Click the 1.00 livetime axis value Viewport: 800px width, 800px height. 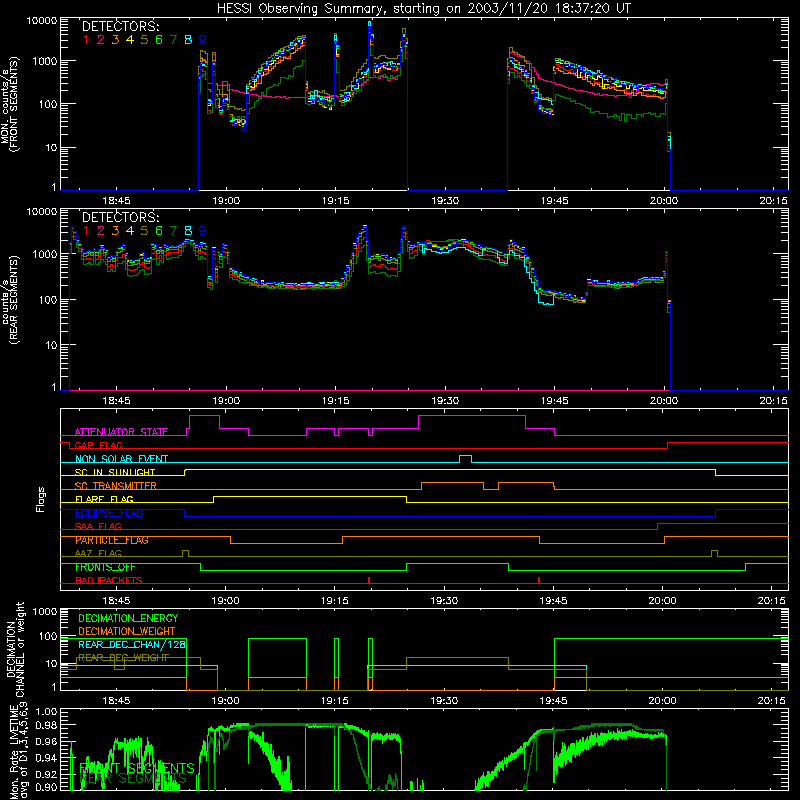click(46, 712)
